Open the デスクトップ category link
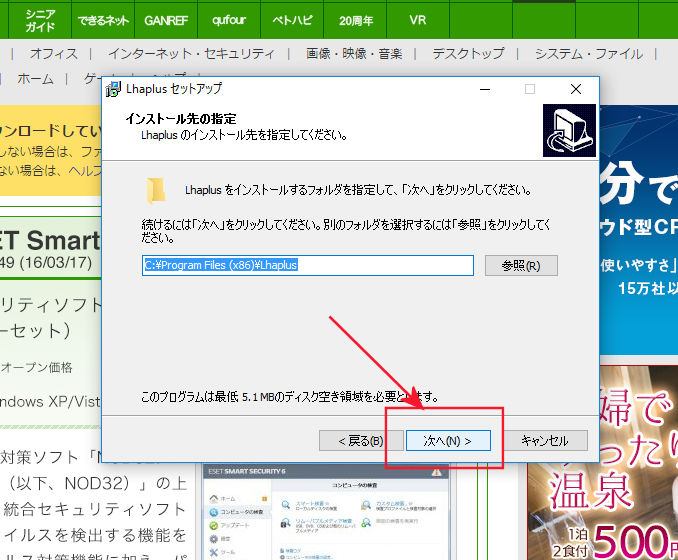Viewport: 678px width, 560px height. pyautogui.click(x=468, y=54)
